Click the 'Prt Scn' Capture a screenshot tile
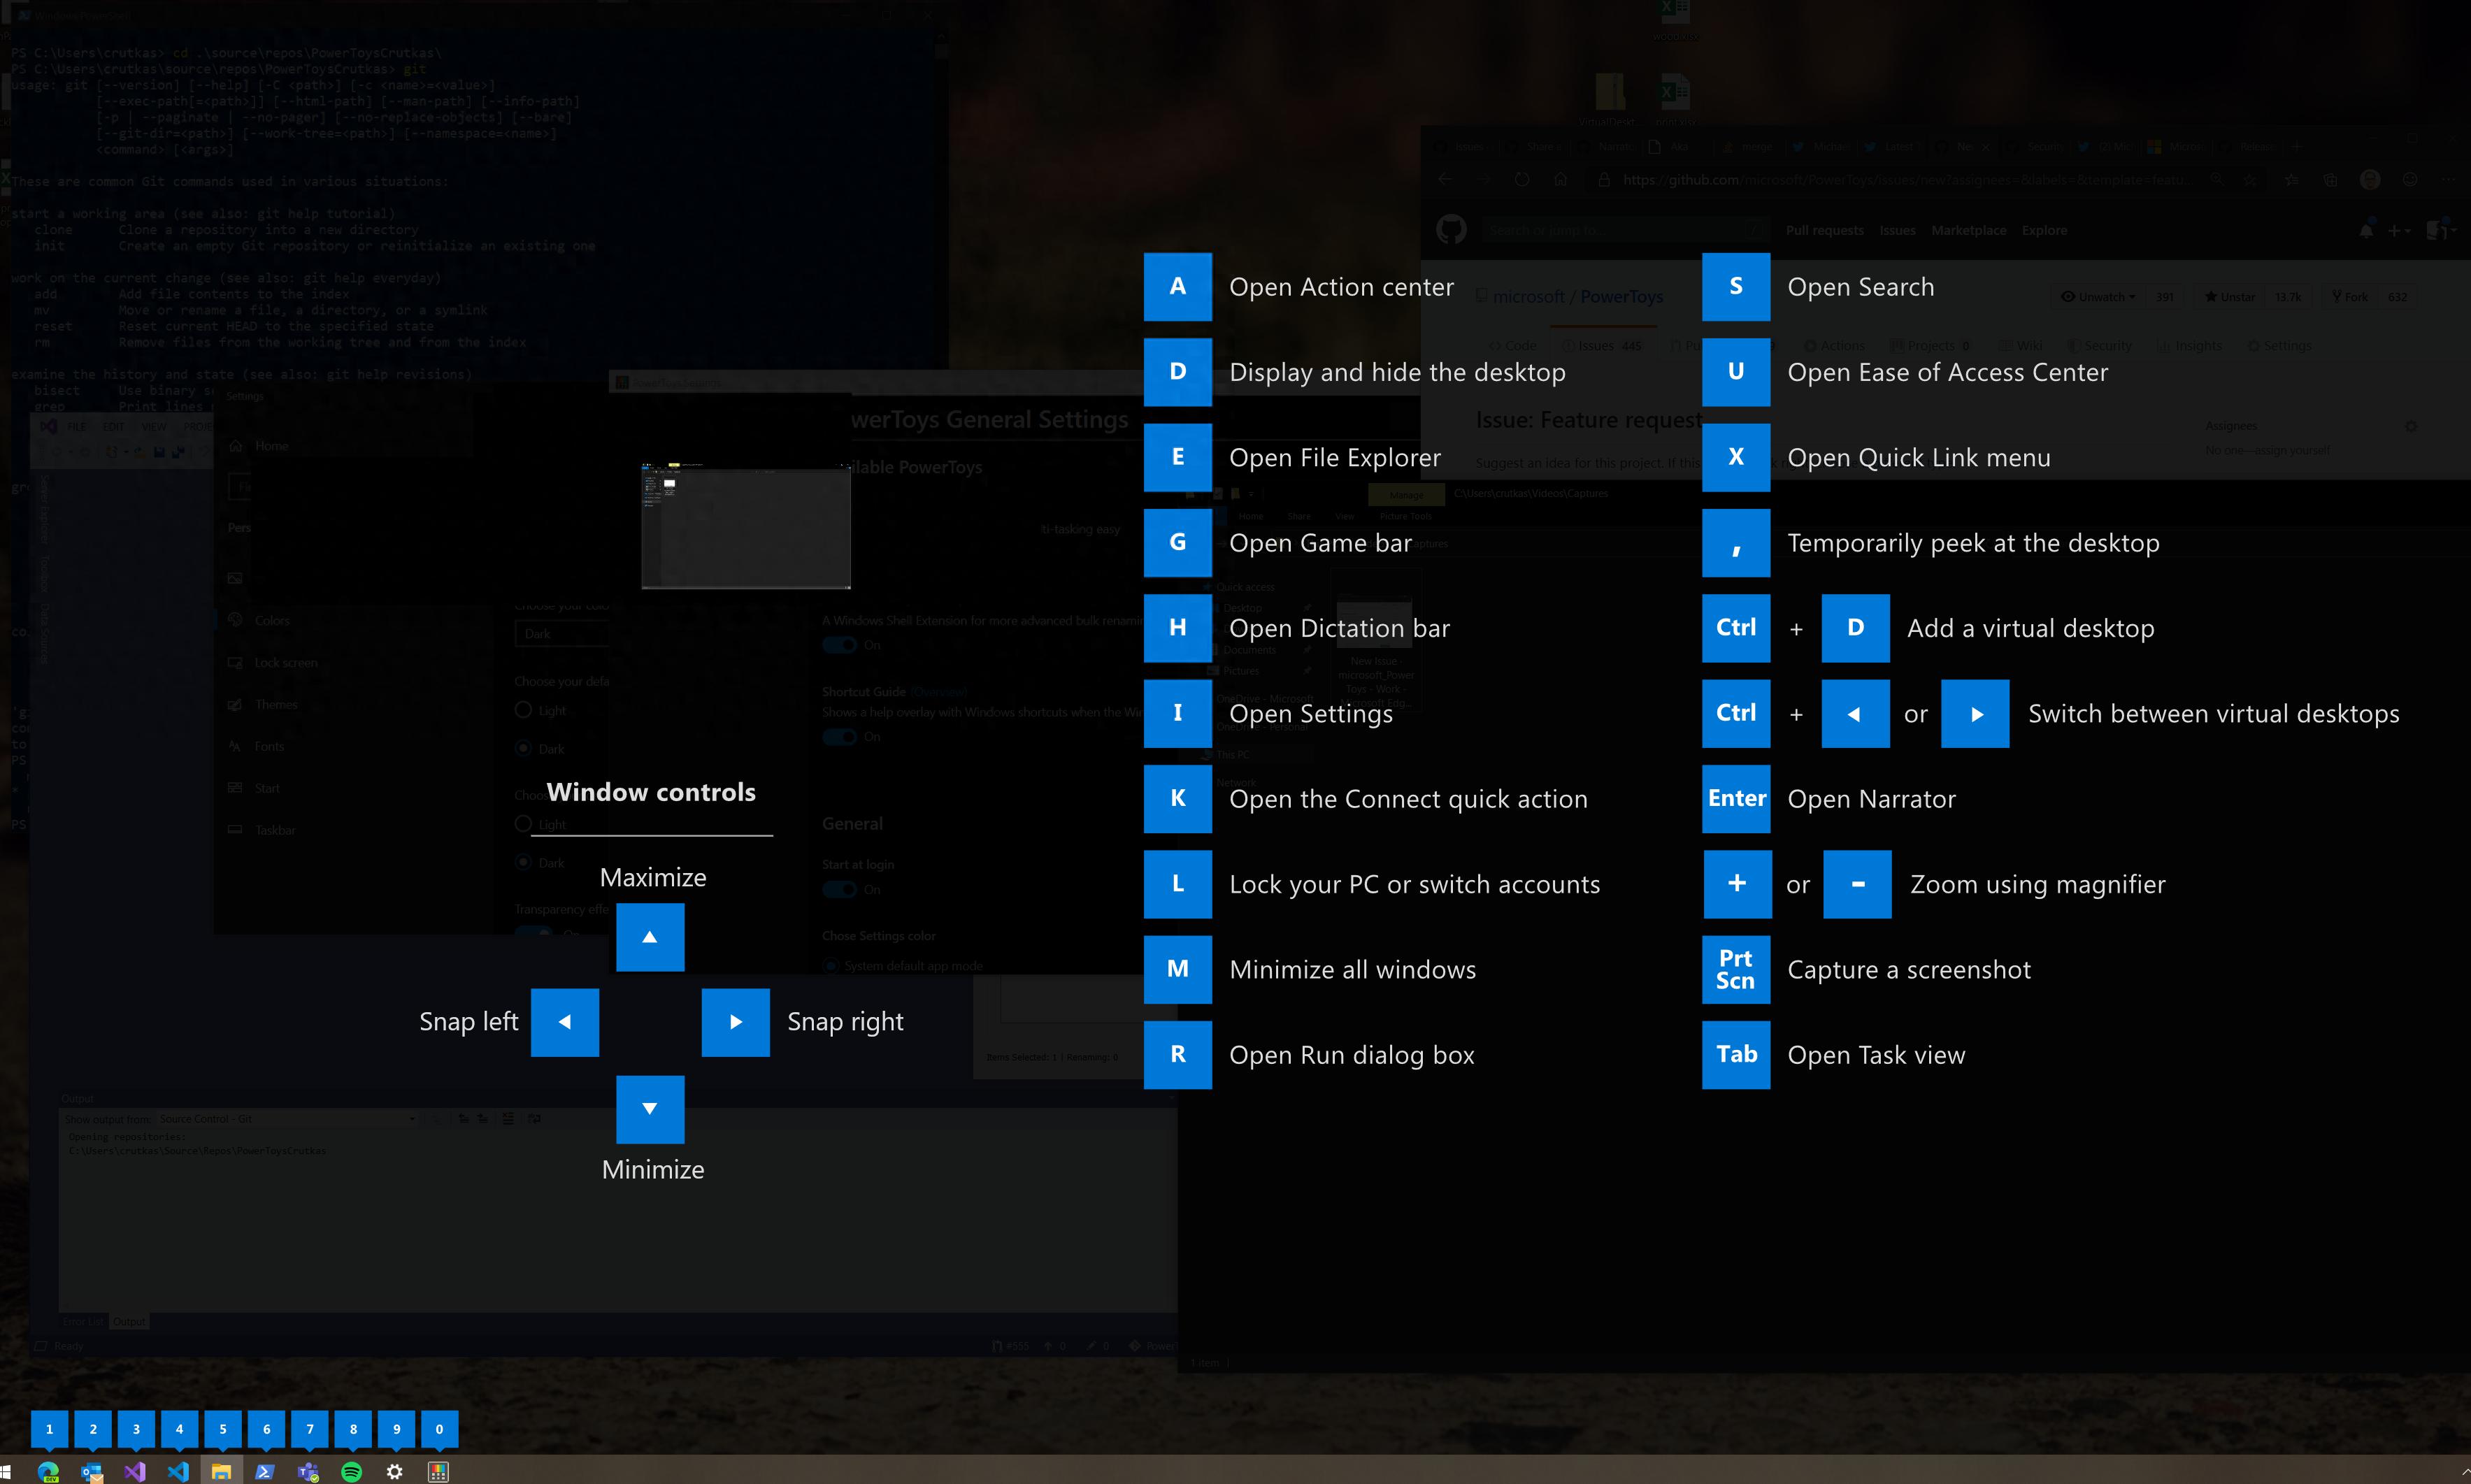Screen dimensions: 2471x1484 [x=1735, y=969]
